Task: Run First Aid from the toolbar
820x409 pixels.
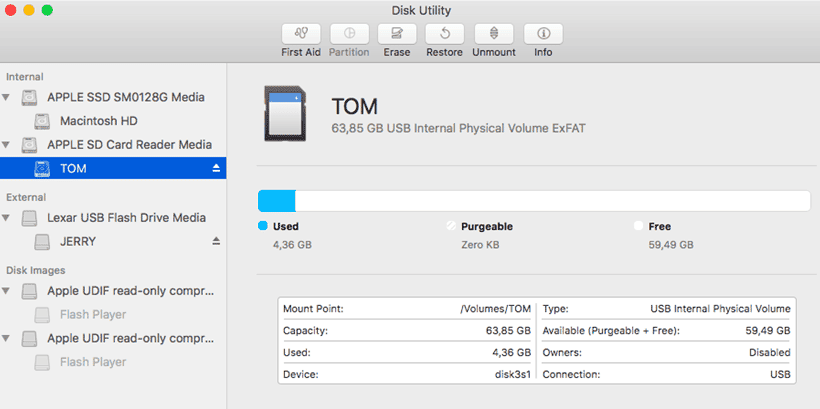Action: tap(301, 34)
